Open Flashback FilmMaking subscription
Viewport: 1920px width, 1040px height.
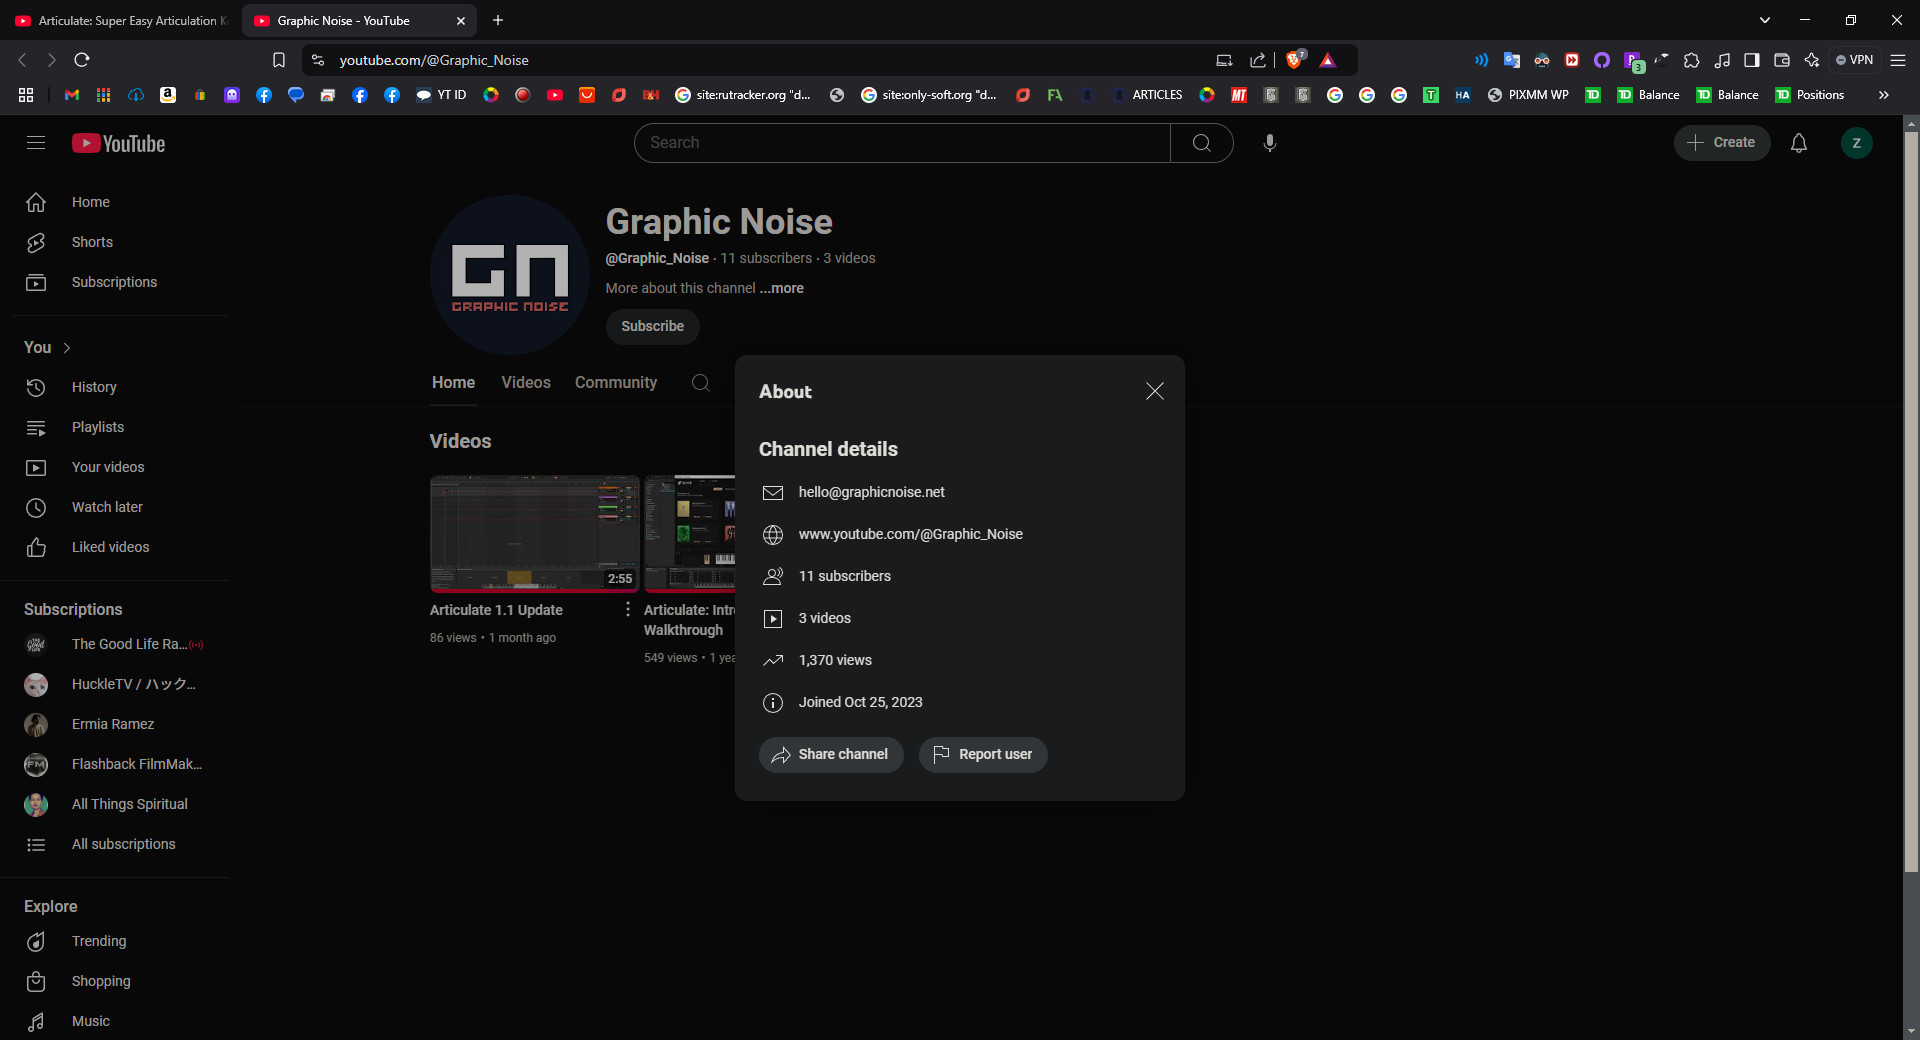(120, 764)
